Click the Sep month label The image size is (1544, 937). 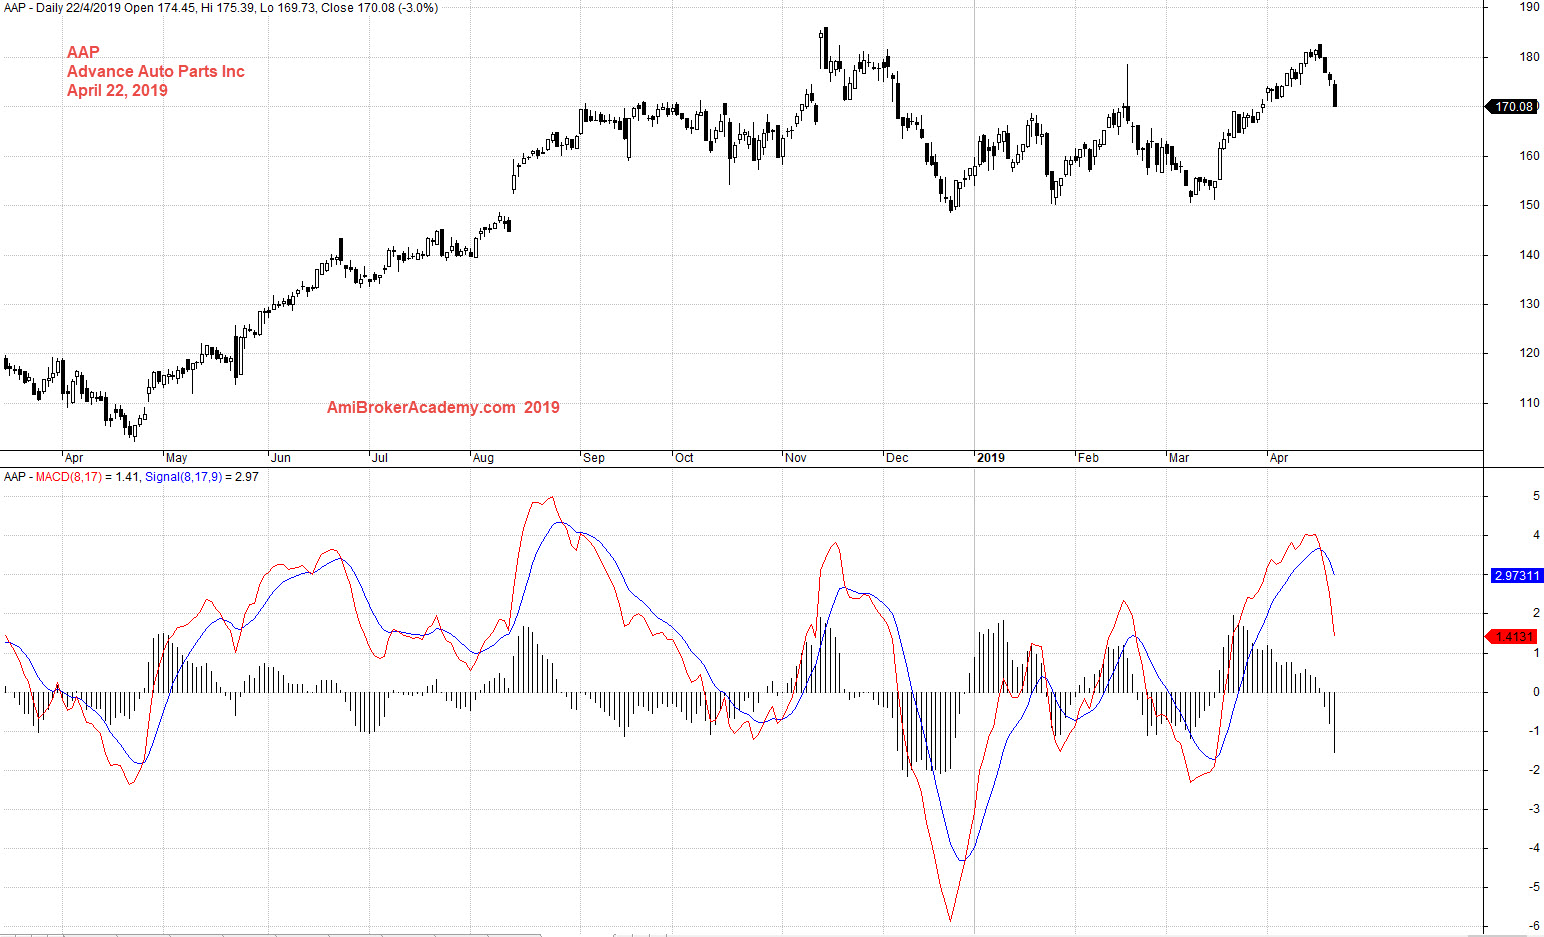(594, 458)
